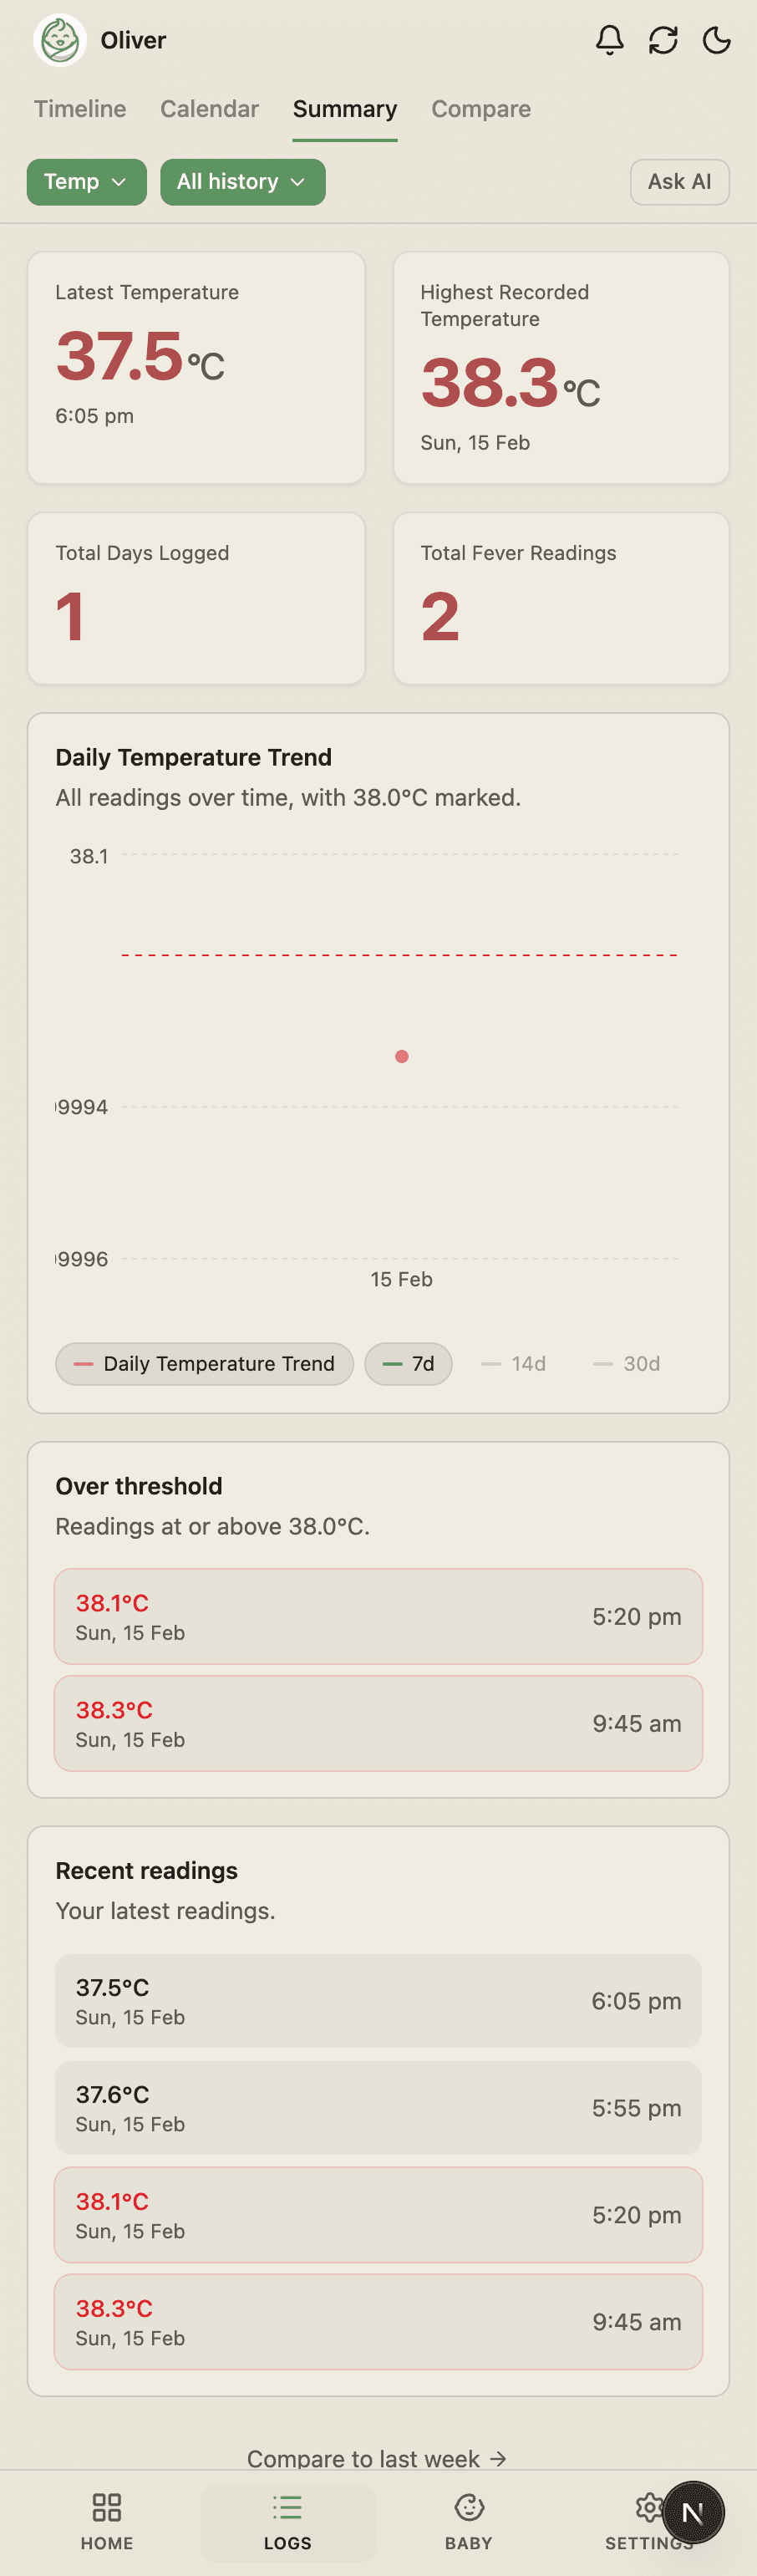Screen dimensions: 757x2576
Task: Click Oliver's profile avatar
Action: (60, 41)
